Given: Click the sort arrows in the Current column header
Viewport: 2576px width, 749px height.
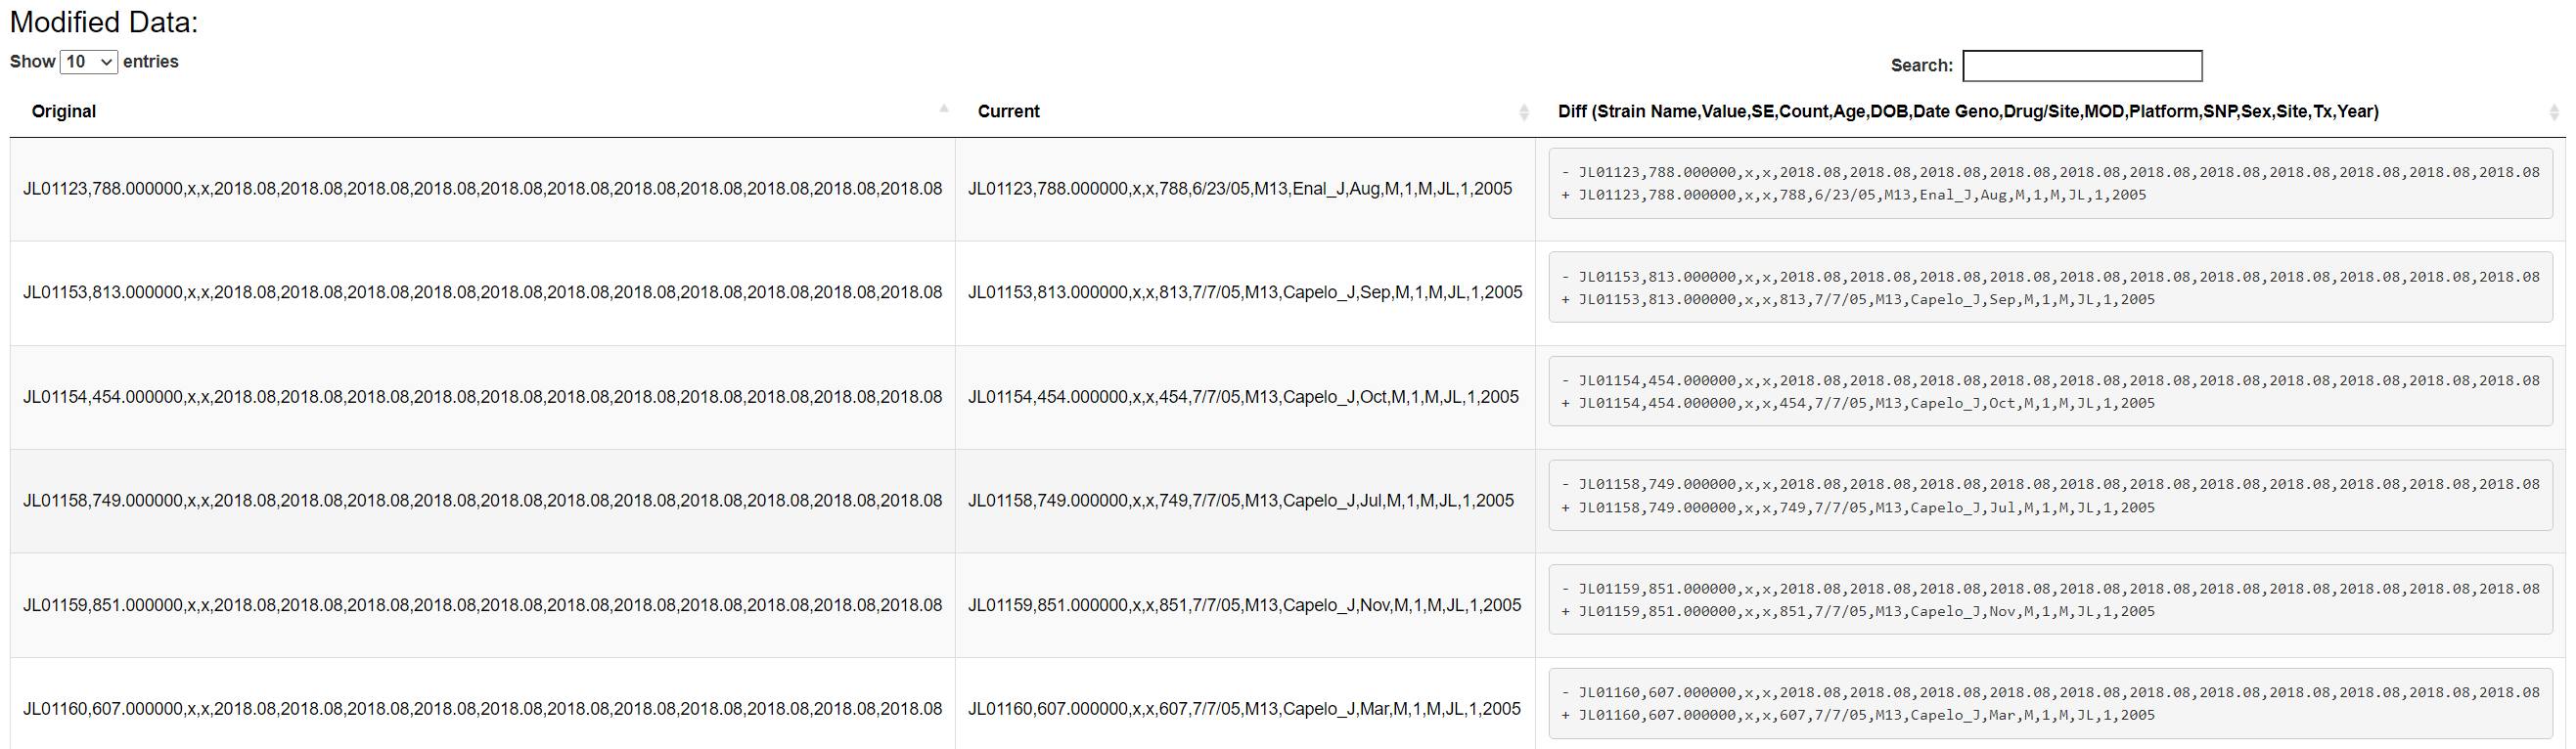Looking at the screenshot, I should click(1523, 112).
